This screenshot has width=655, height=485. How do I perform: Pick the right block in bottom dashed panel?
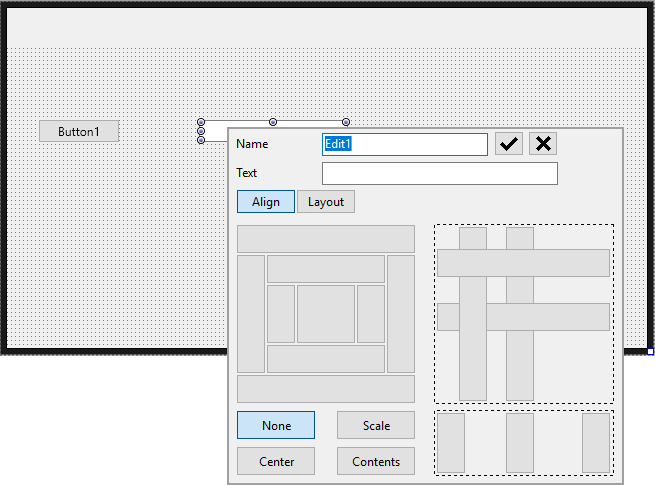pos(596,443)
